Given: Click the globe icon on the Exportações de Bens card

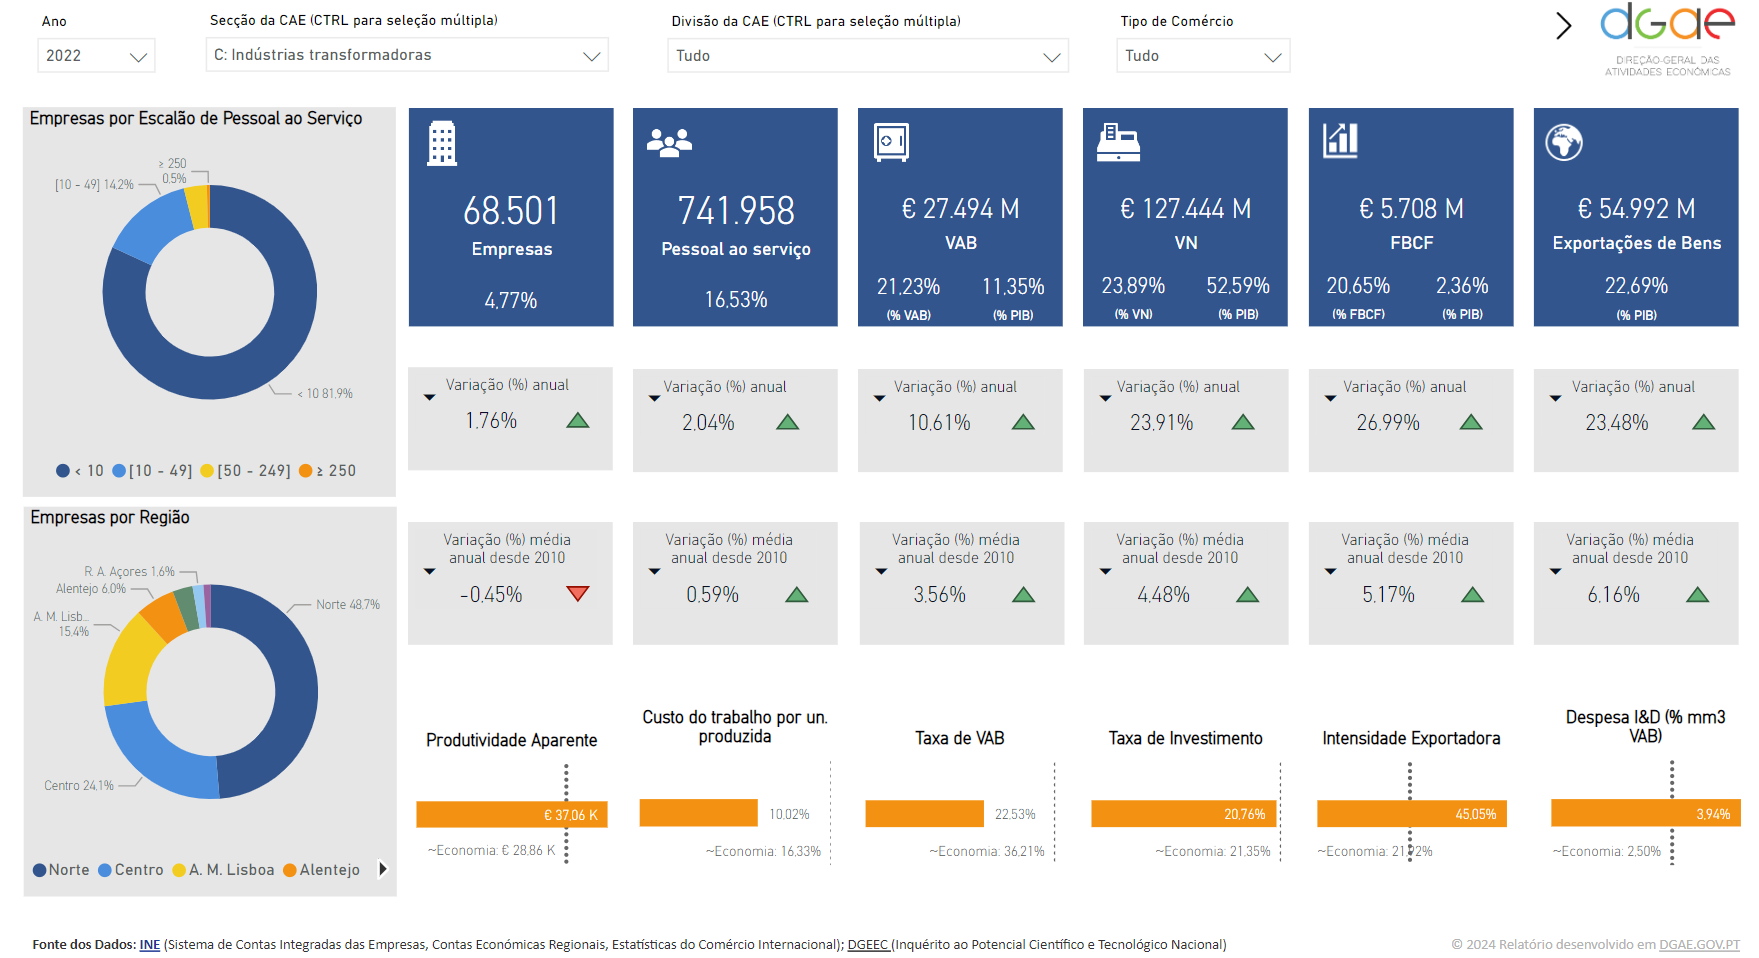Looking at the screenshot, I should tap(1564, 142).
